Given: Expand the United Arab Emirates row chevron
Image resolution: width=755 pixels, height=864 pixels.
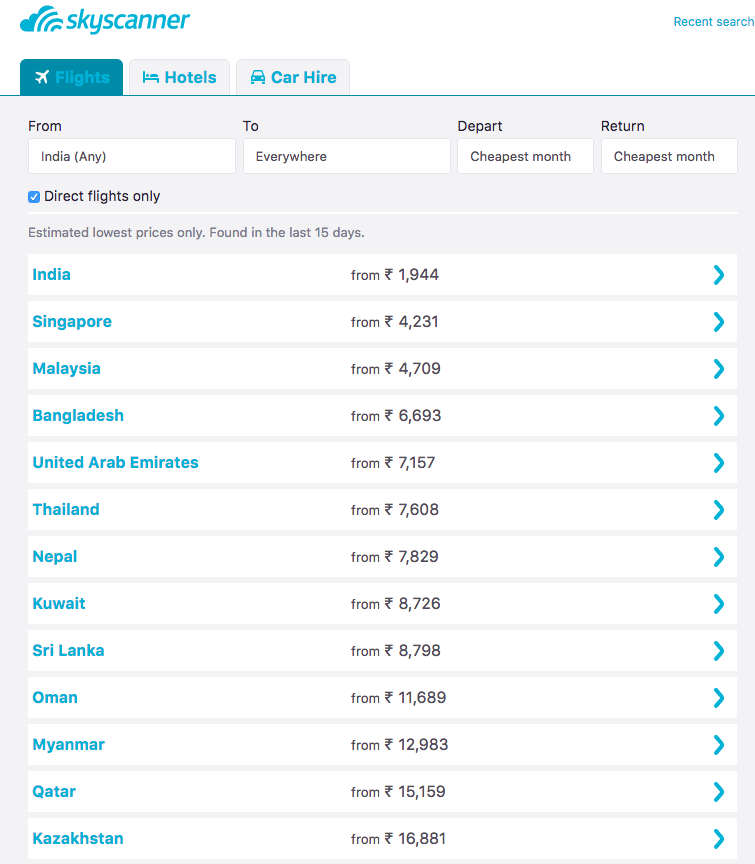Looking at the screenshot, I should pyautogui.click(x=719, y=463).
